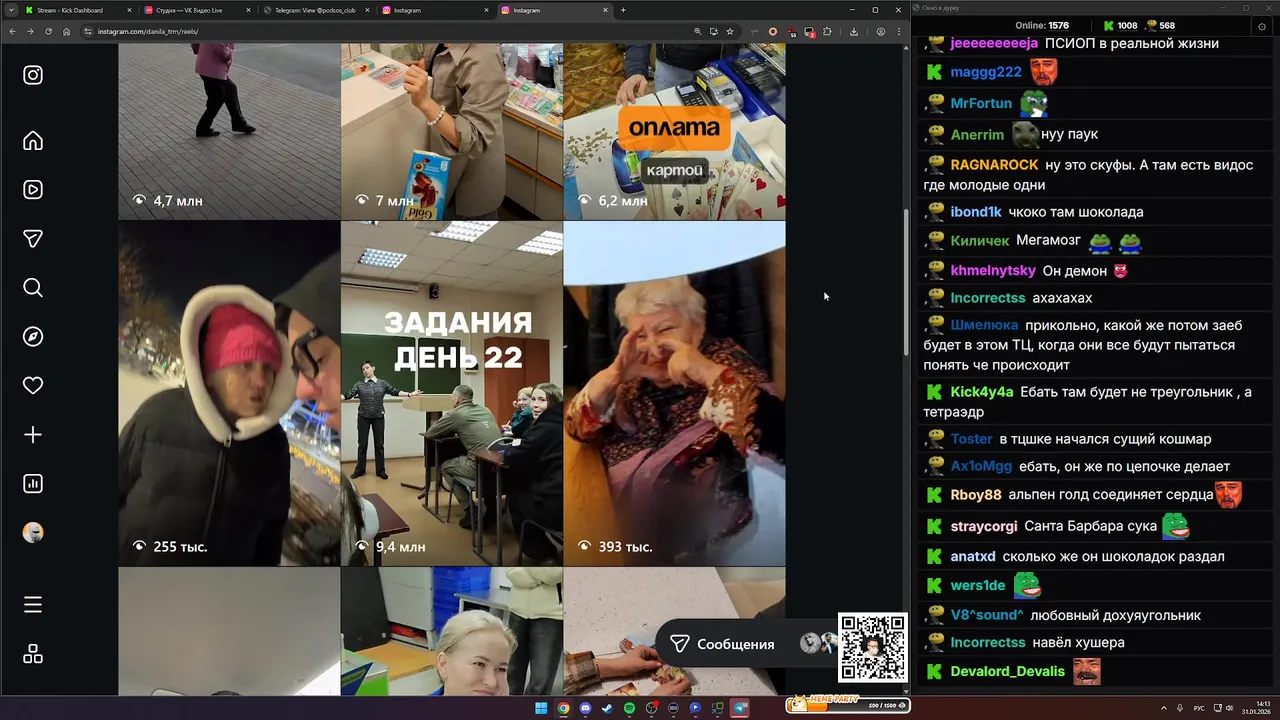Click the tab search chevron at tab strip start
The image size is (1280, 720).
click(12, 10)
